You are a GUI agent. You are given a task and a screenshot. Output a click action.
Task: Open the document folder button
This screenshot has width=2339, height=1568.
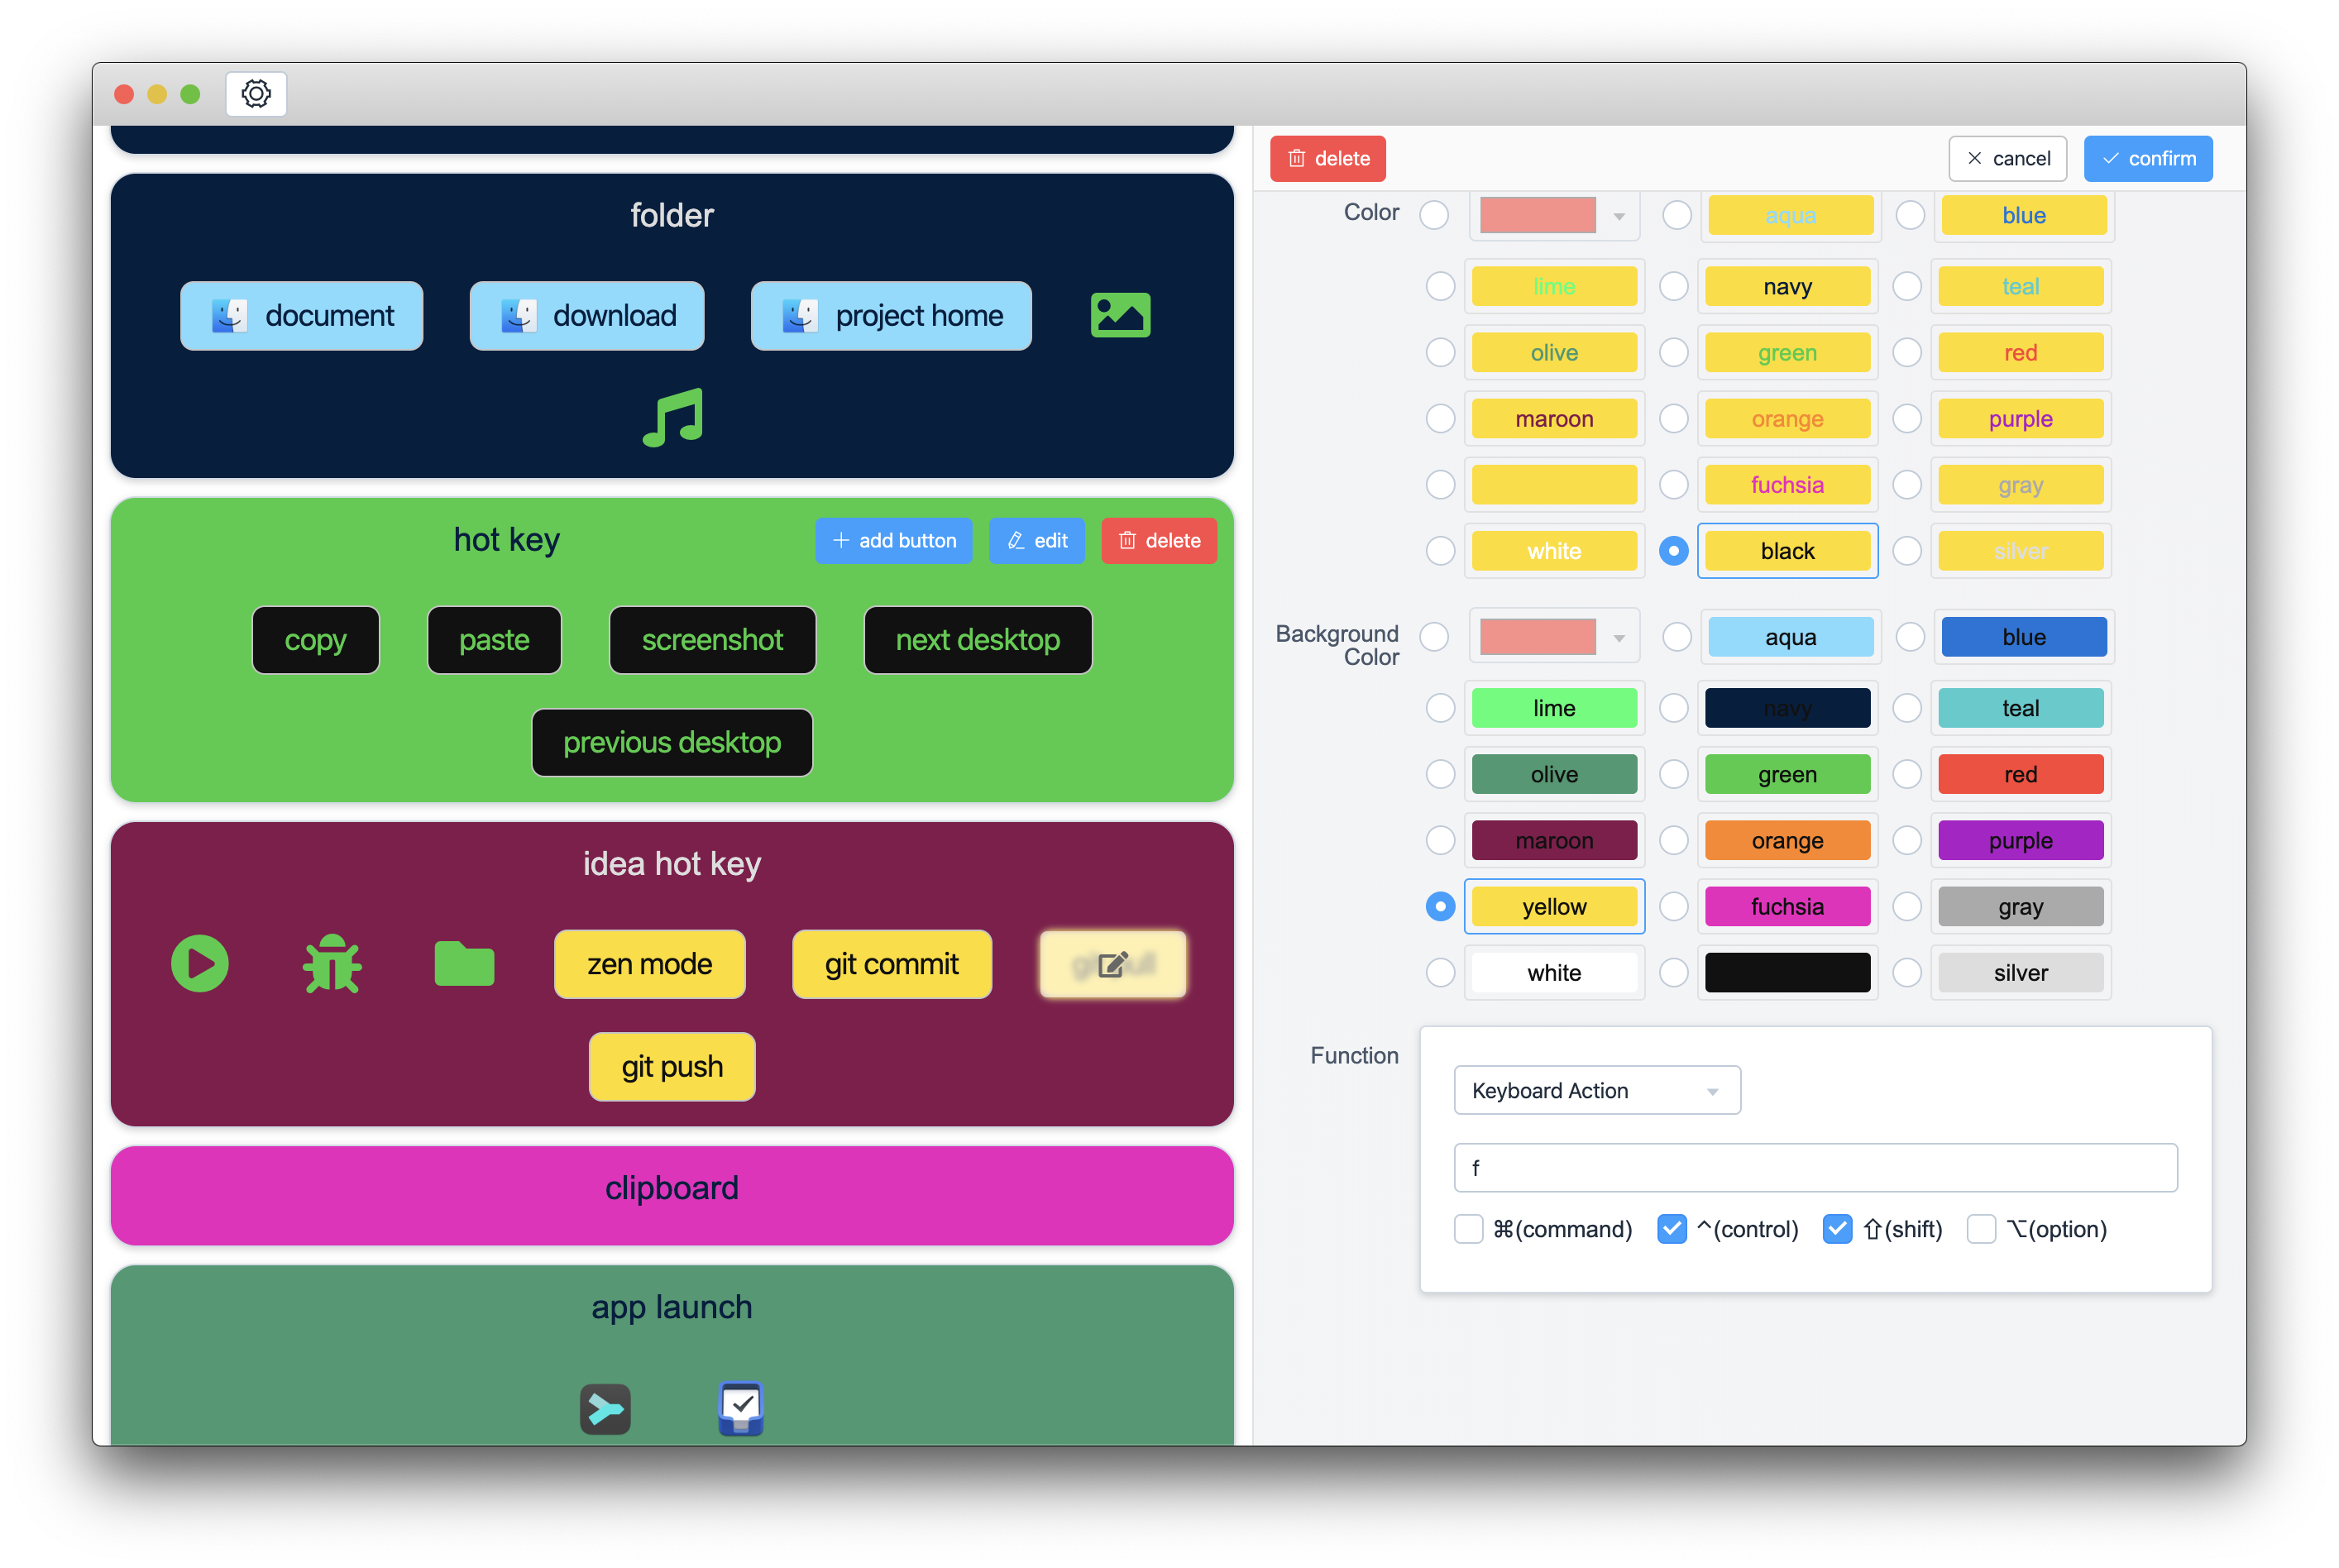(301, 315)
